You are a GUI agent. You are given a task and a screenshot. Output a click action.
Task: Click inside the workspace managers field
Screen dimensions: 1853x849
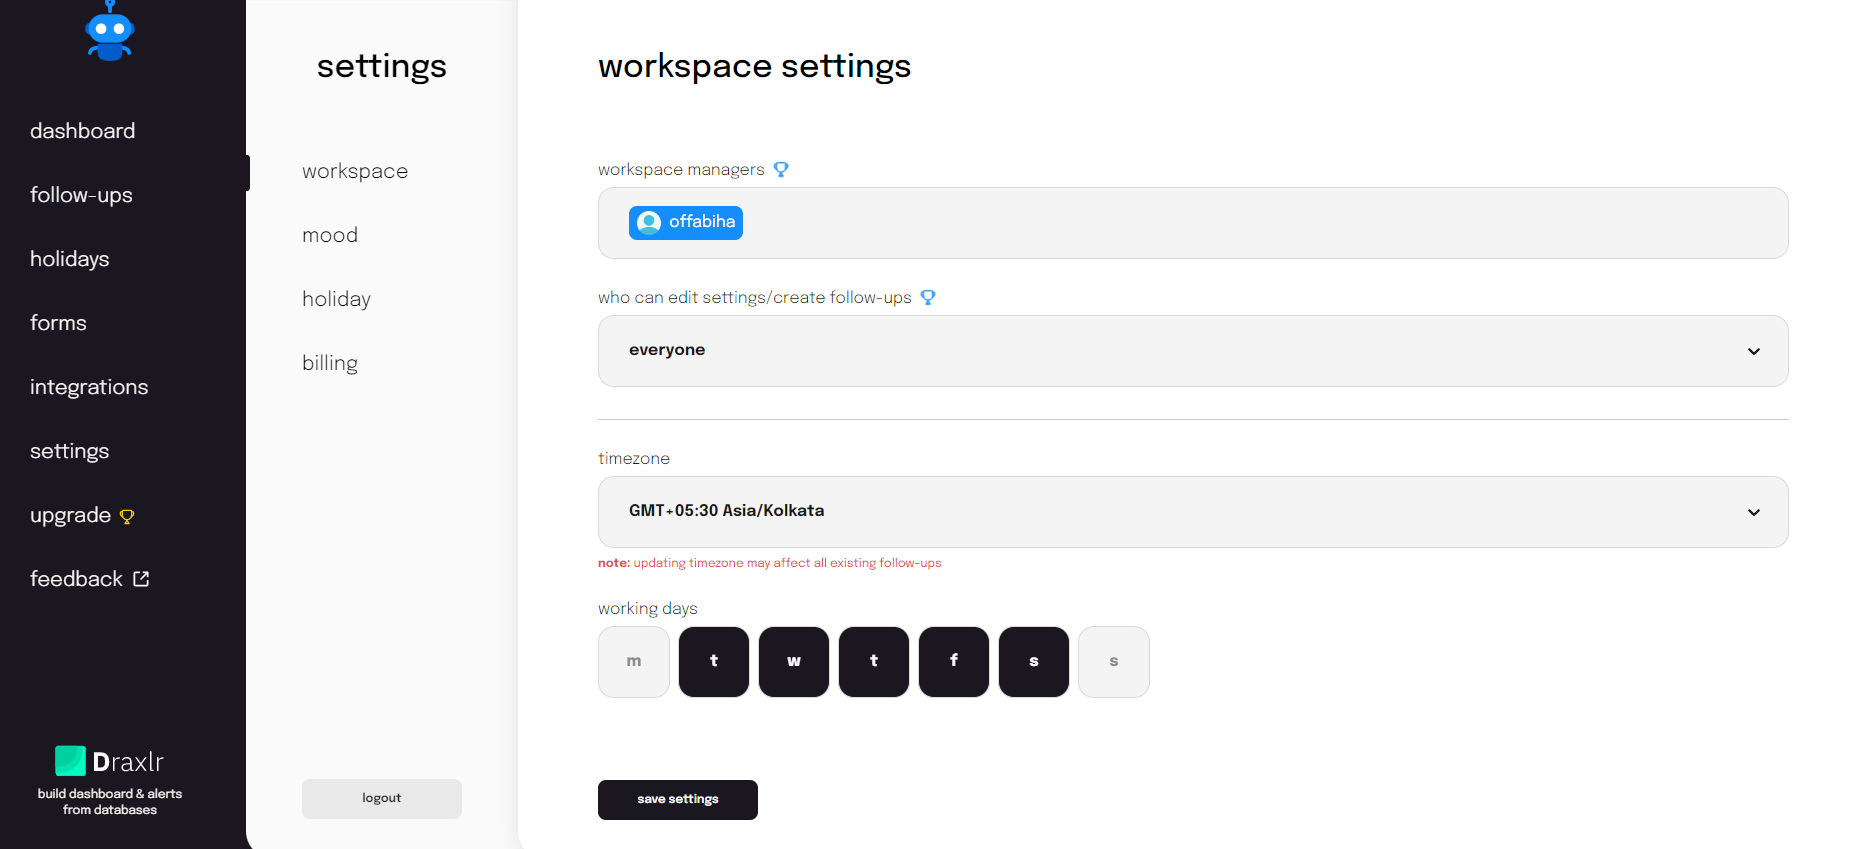[x=1193, y=223]
